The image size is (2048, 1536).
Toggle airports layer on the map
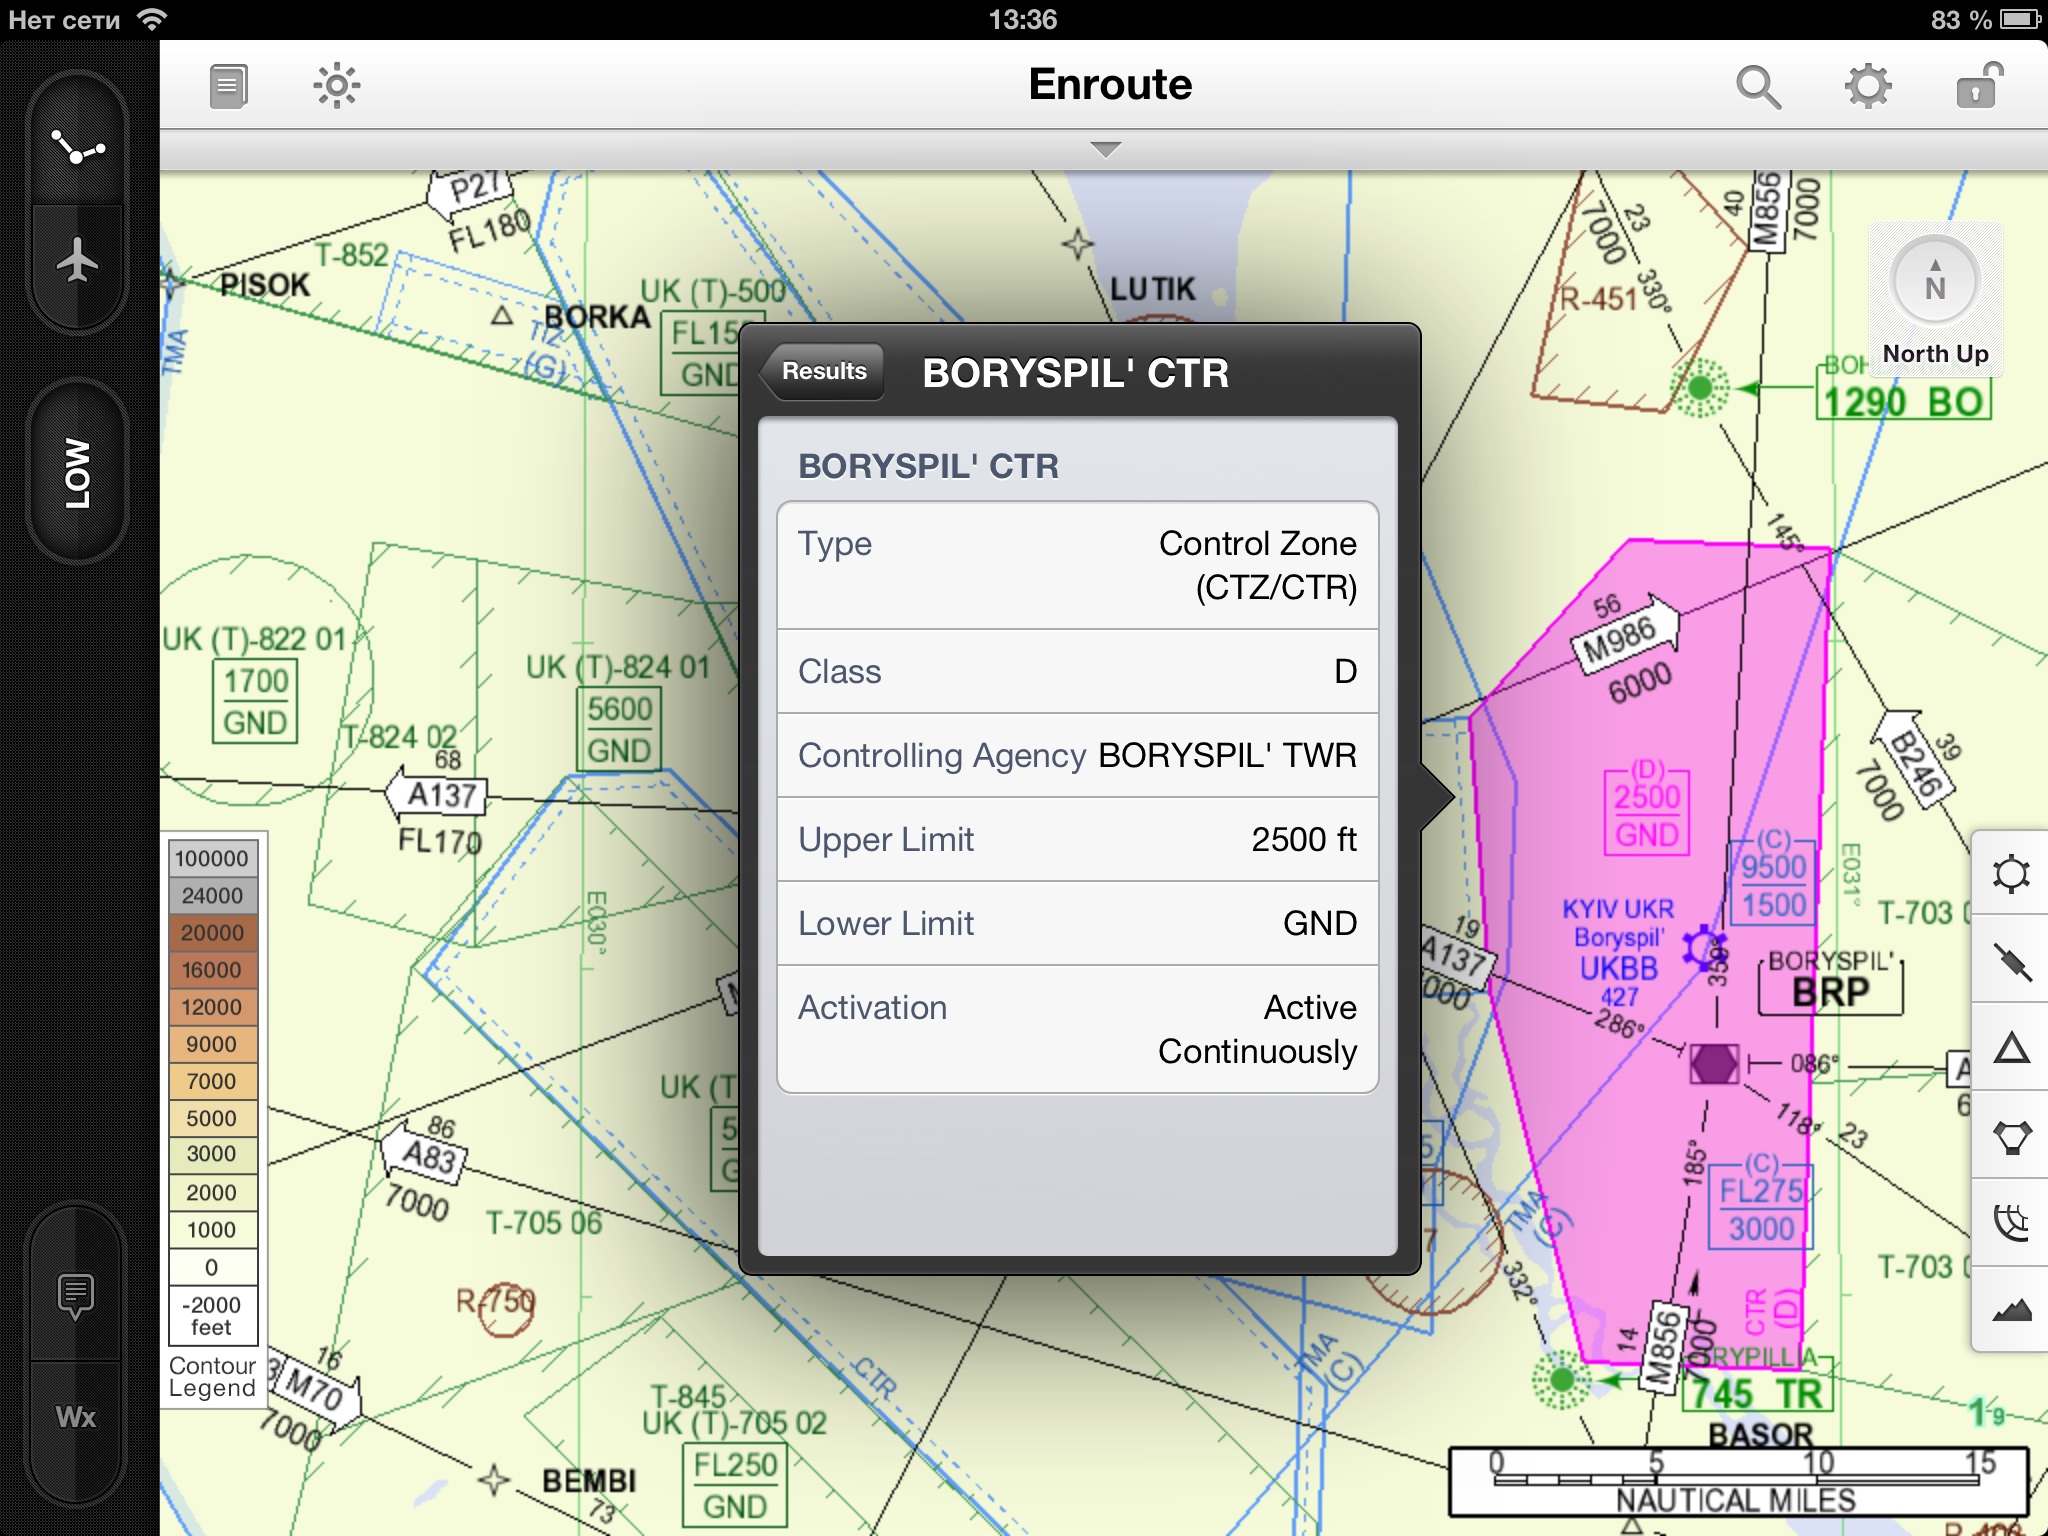click(2010, 875)
